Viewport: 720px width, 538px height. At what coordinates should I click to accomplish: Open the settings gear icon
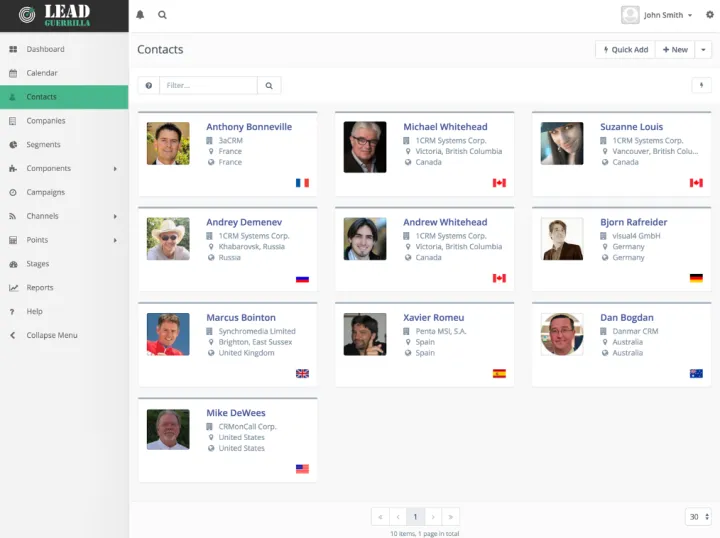[x=710, y=15]
